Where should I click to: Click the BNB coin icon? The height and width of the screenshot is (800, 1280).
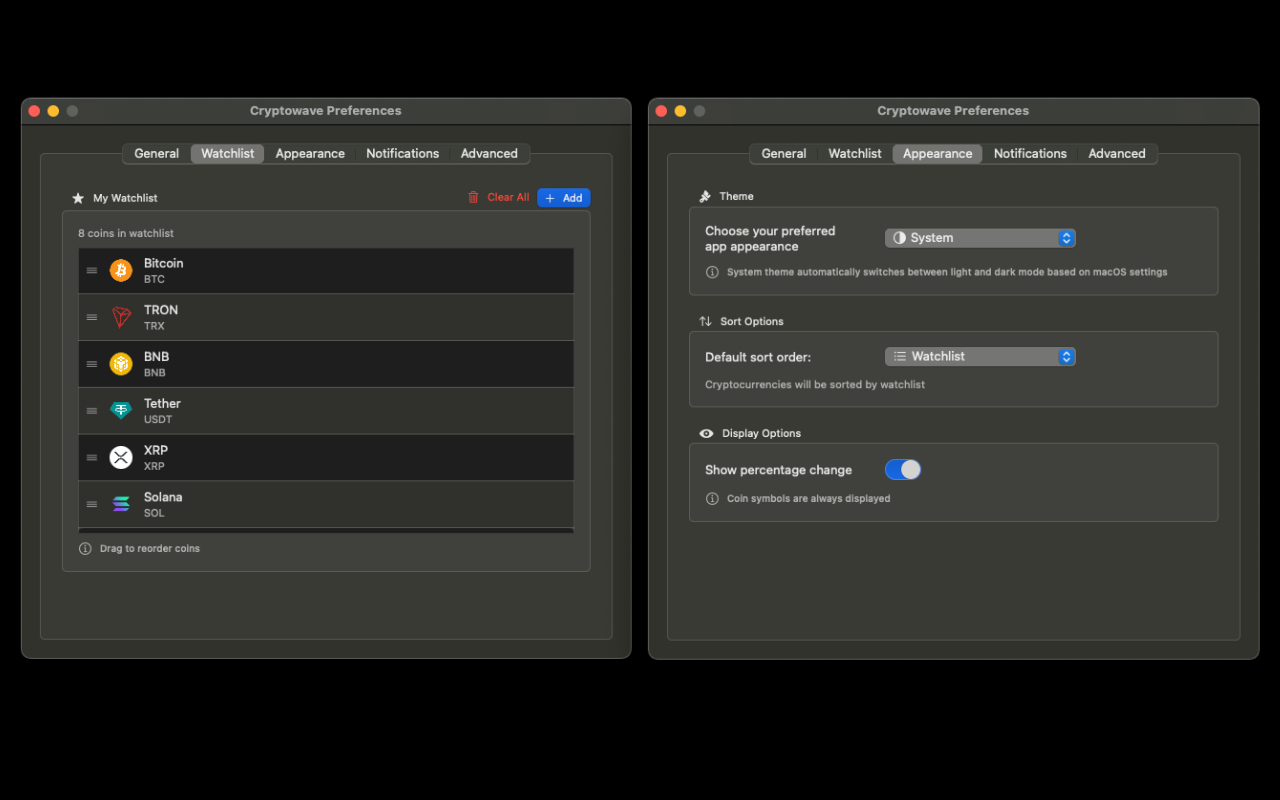(121, 363)
